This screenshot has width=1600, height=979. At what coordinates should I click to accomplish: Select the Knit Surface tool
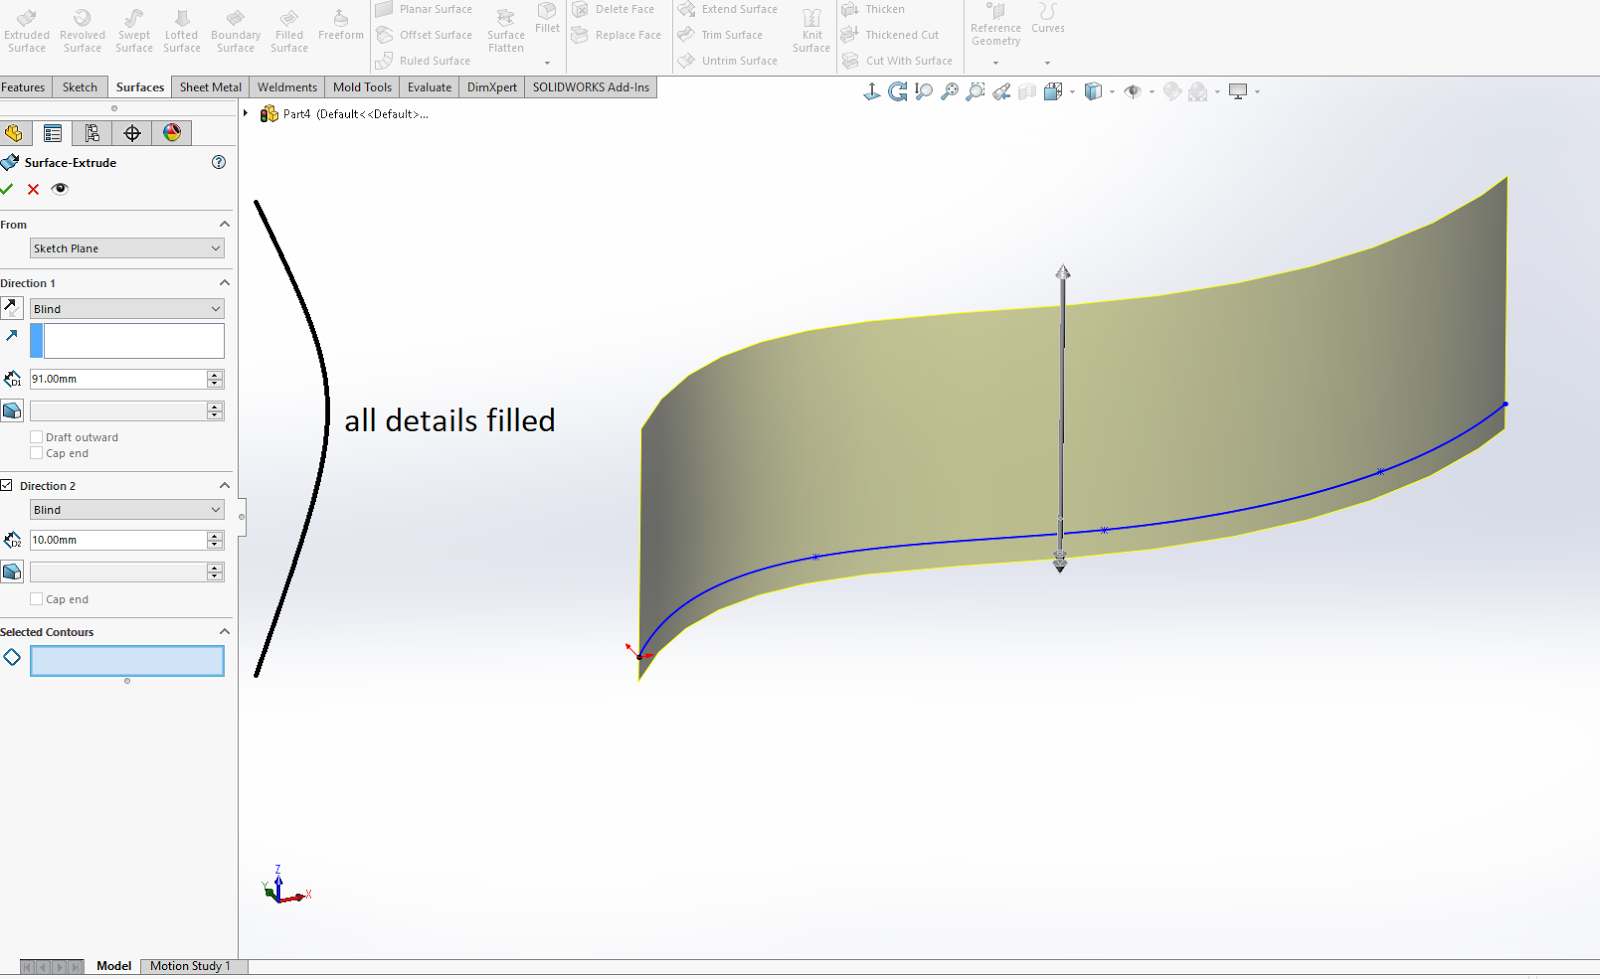point(811,30)
